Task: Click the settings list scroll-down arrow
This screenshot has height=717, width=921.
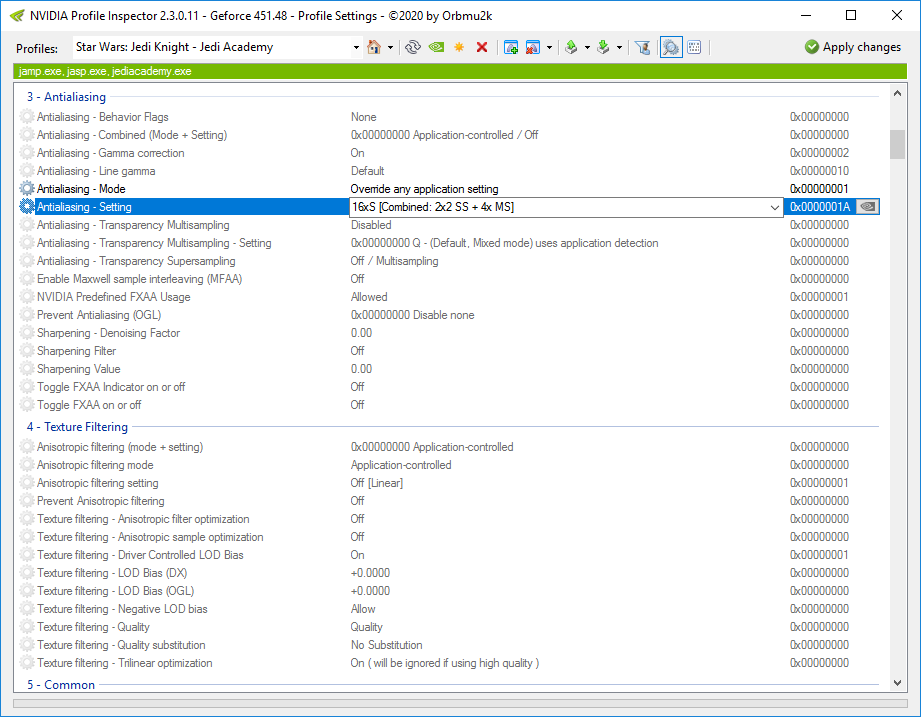Action: click(897, 682)
